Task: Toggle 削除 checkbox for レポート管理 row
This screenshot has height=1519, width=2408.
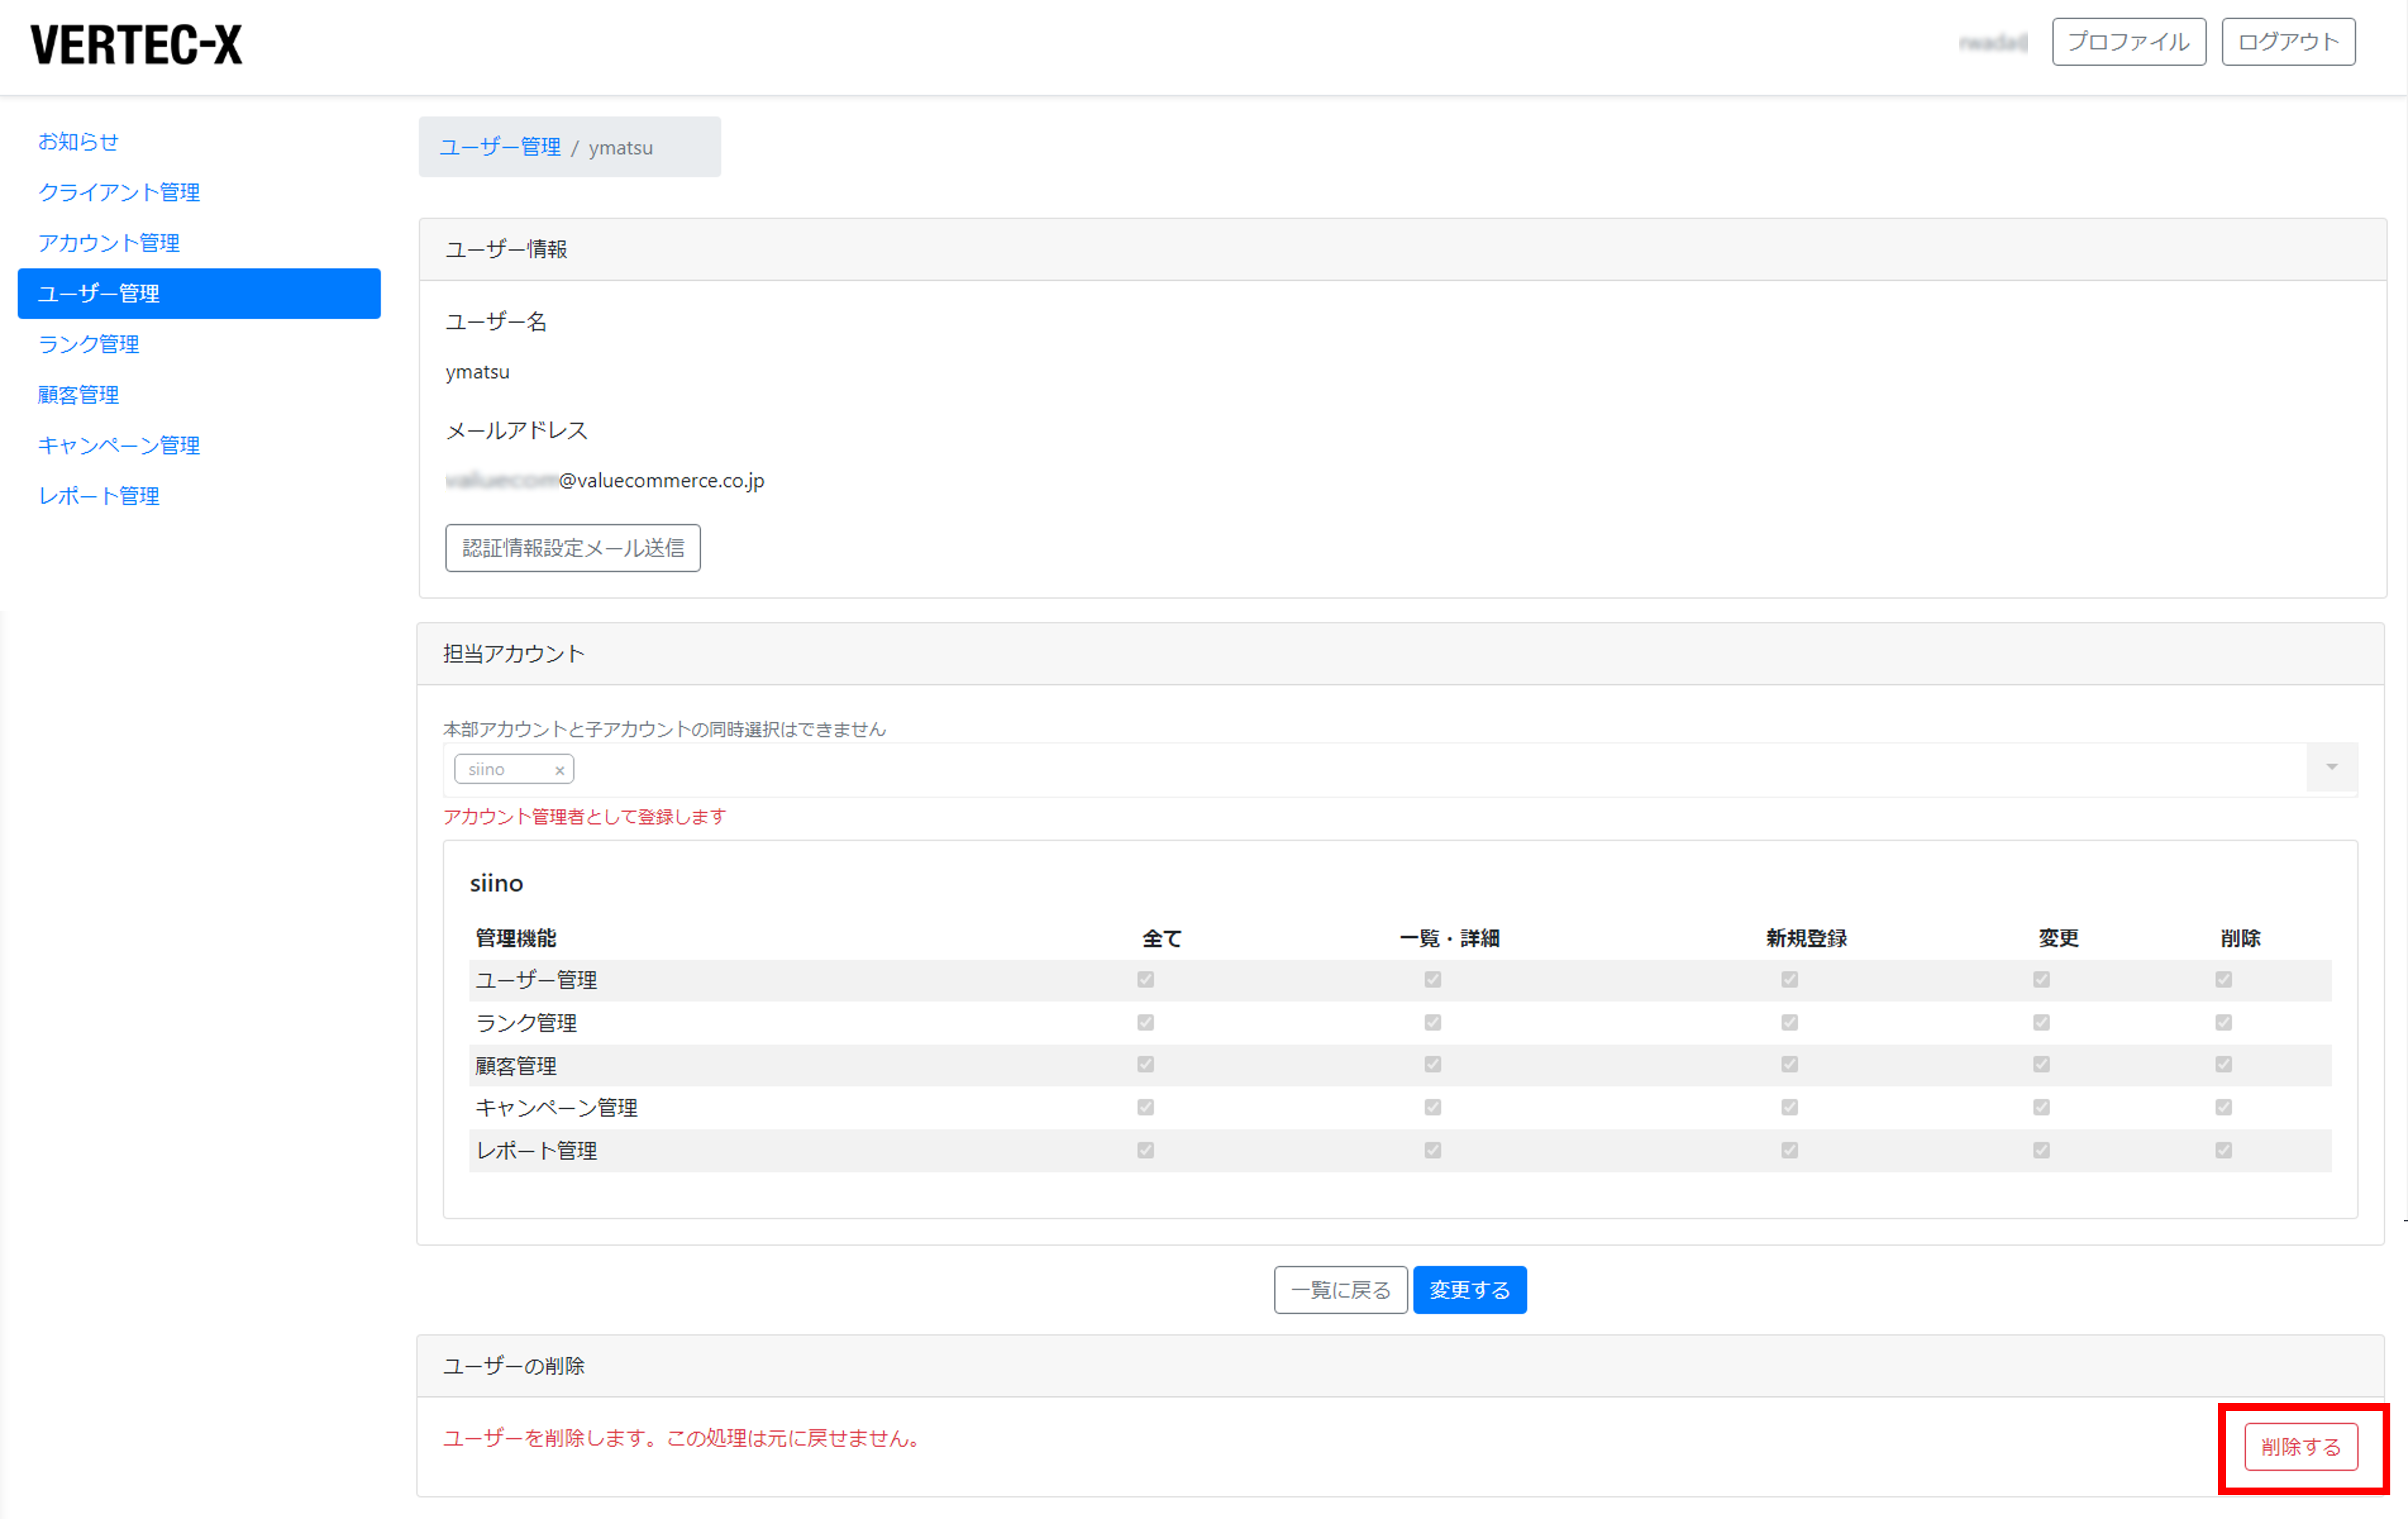Action: pos(2223,1150)
